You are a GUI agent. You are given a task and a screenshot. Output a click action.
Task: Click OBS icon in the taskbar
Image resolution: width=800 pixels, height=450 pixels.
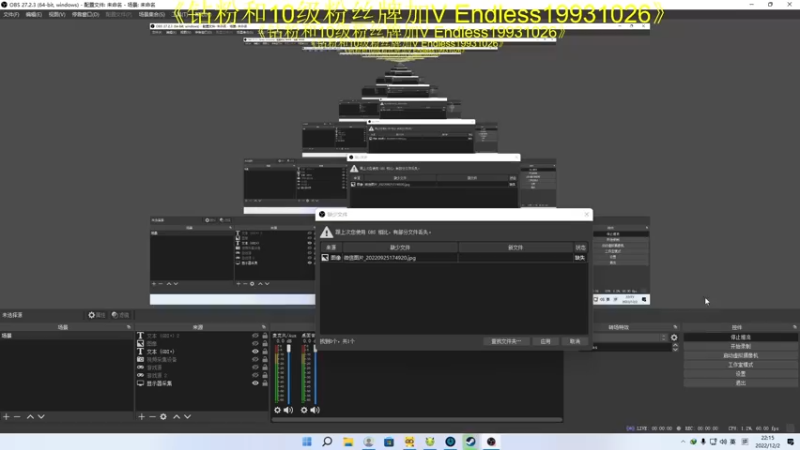pyautogui.click(x=491, y=441)
